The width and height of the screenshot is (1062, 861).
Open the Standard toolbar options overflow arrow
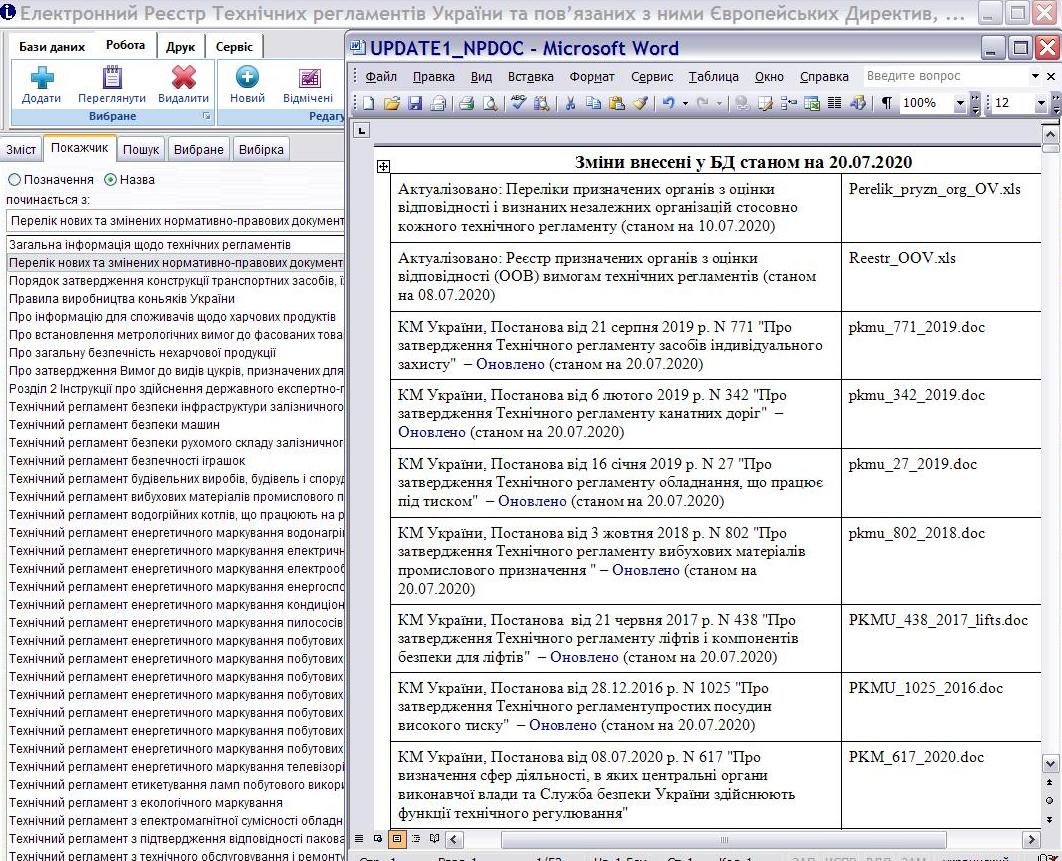[x=975, y=103]
